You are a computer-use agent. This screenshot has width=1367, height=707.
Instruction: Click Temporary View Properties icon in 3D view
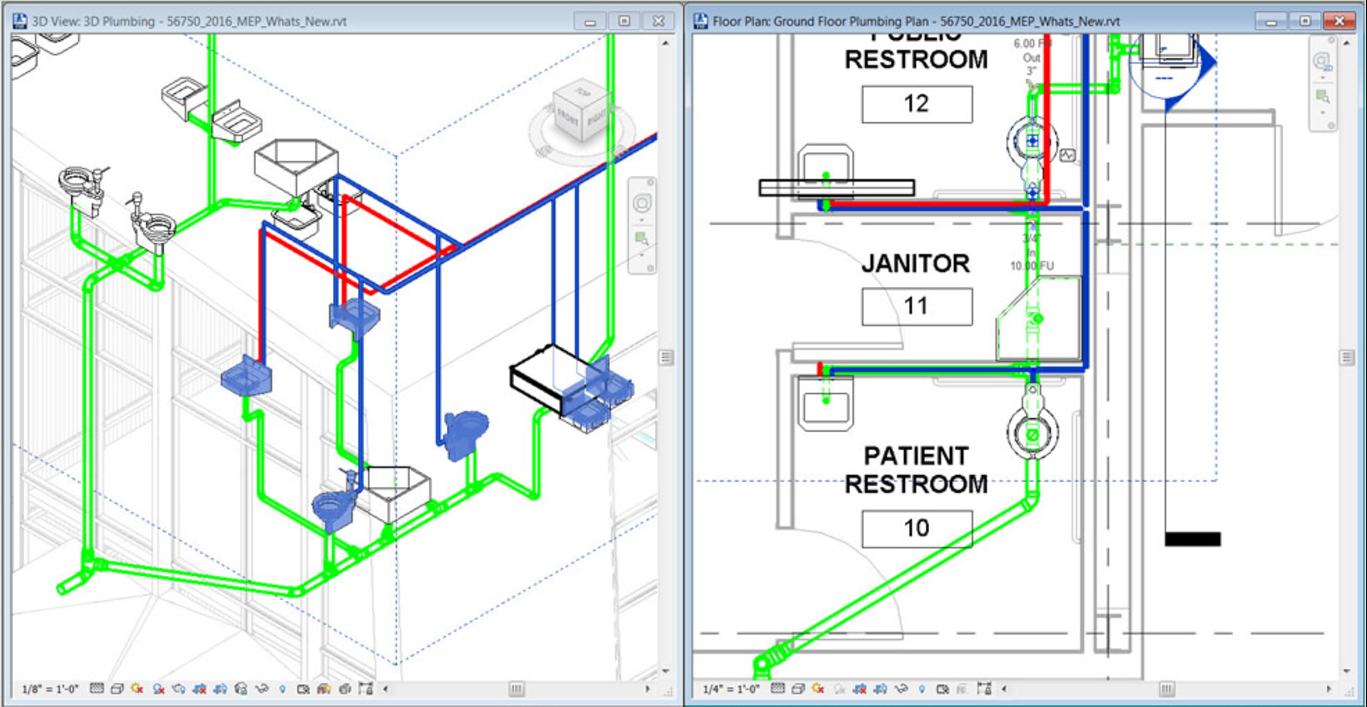tap(301, 688)
